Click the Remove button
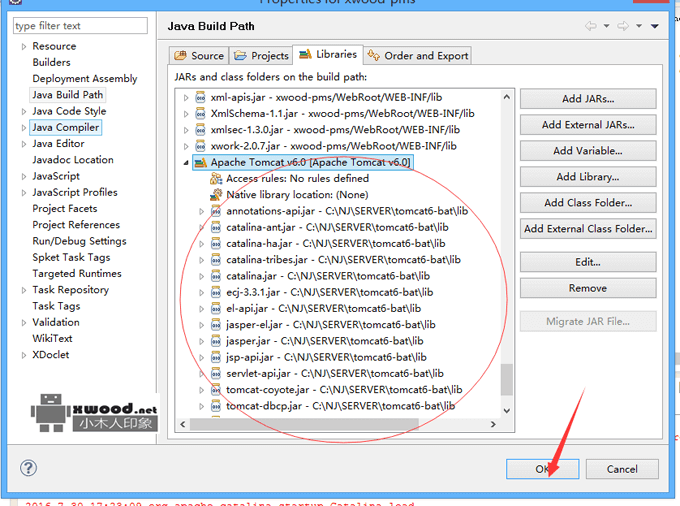 (588, 288)
